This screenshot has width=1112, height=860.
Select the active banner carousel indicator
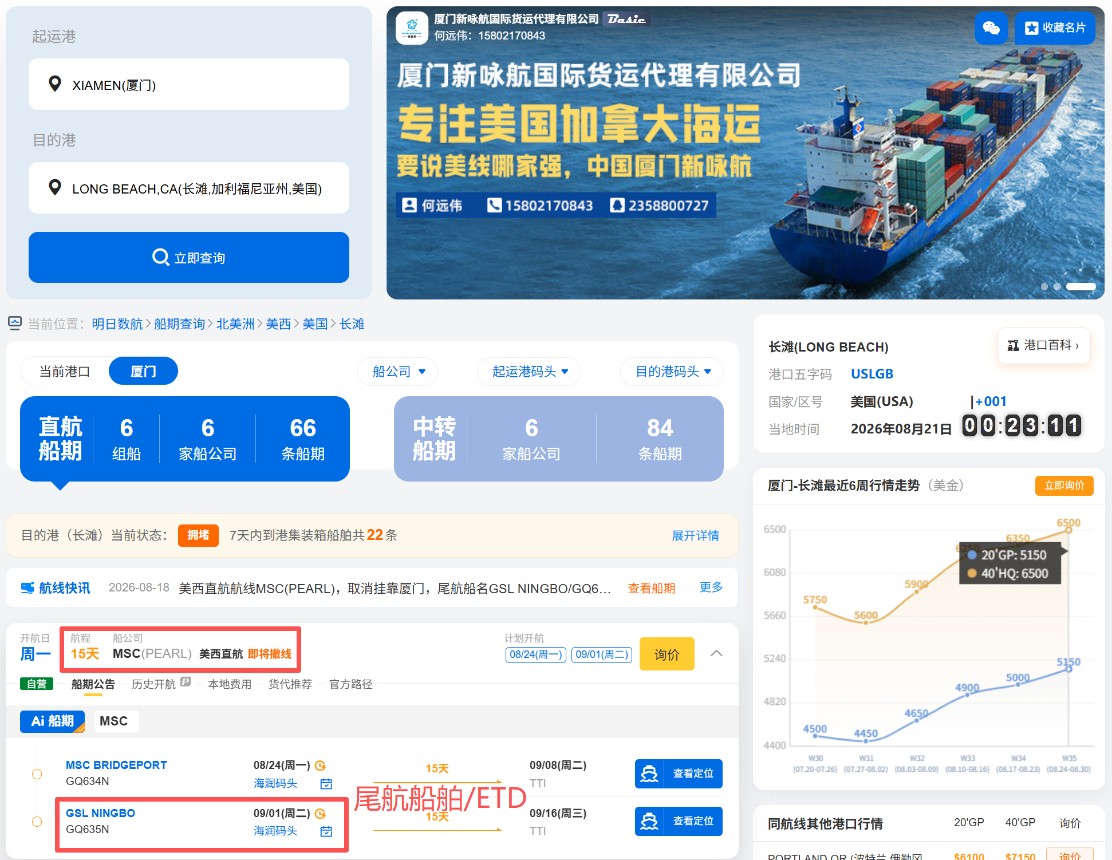tap(1081, 286)
